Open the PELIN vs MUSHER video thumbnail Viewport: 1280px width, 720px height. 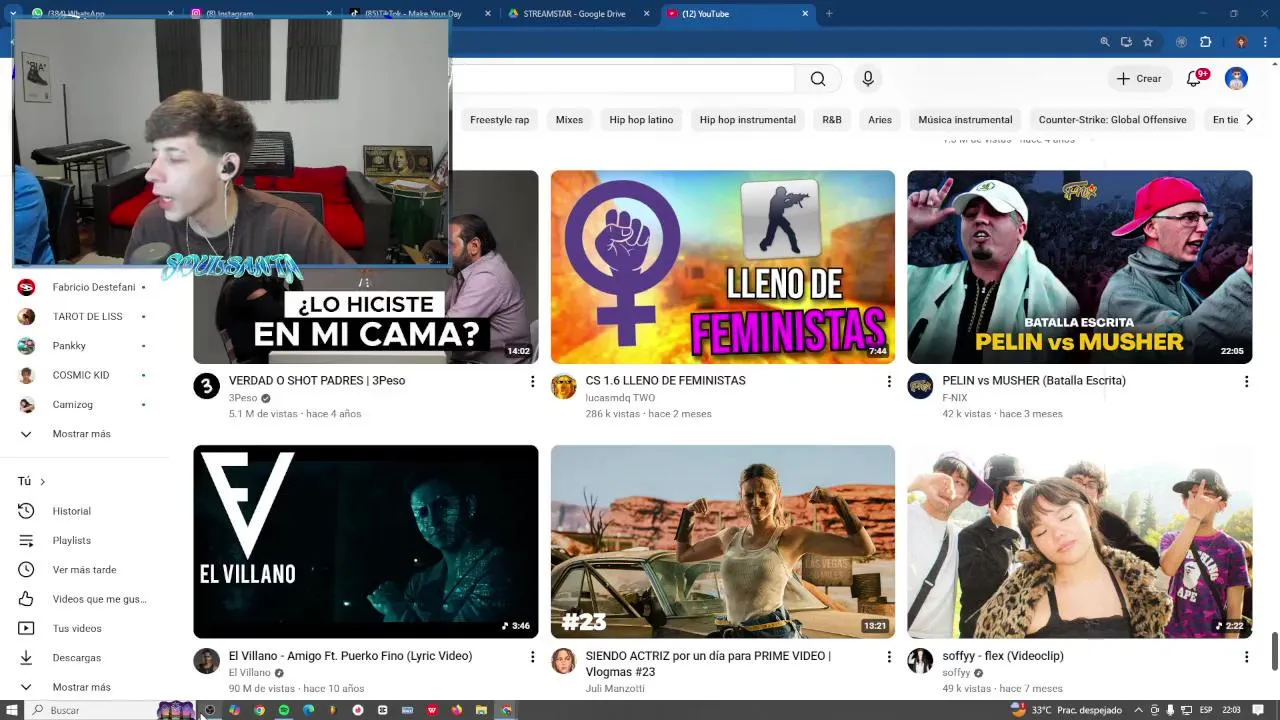click(1079, 267)
